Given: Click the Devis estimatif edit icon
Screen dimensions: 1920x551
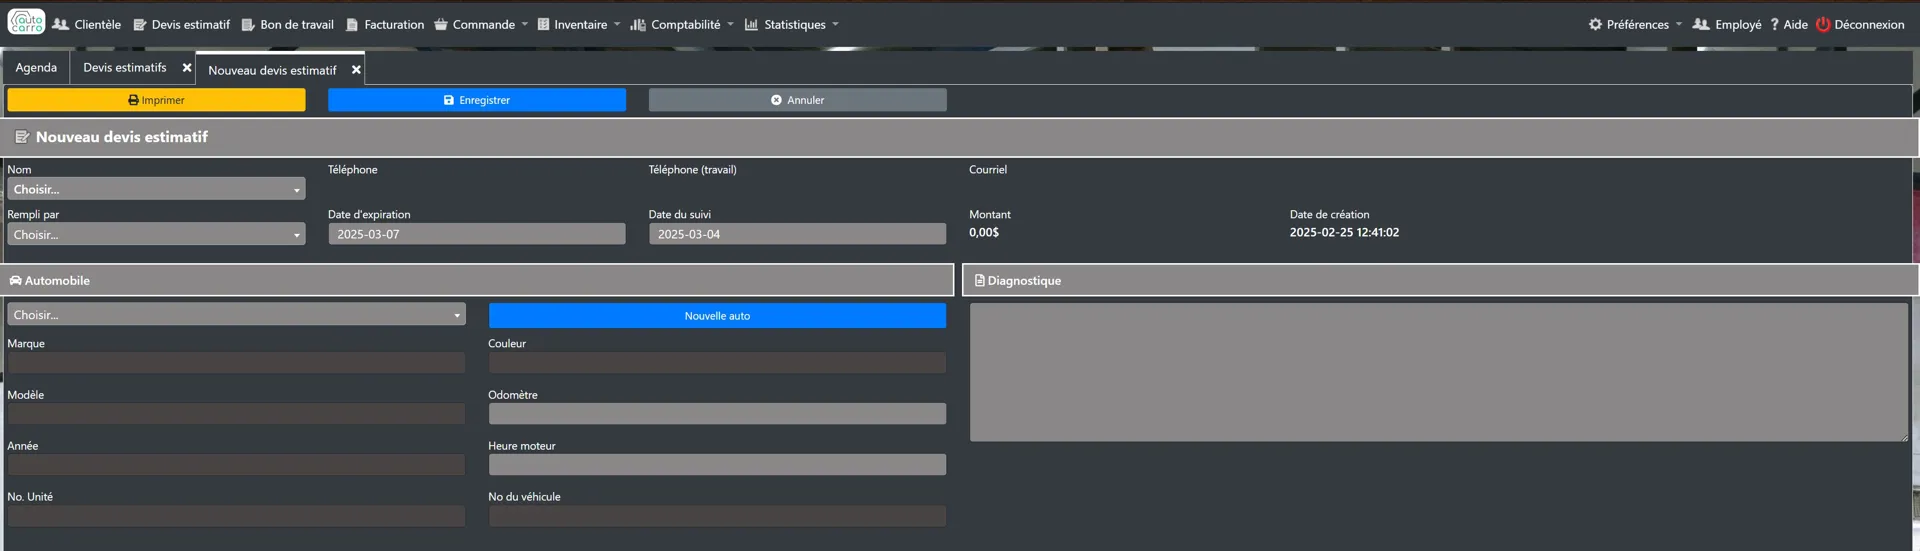Looking at the screenshot, I should point(140,24).
